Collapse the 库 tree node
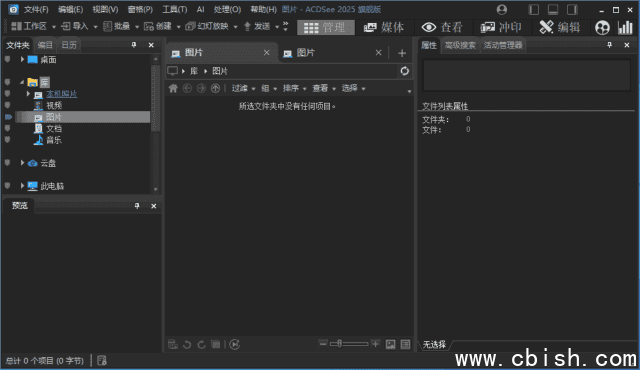 (22, 82)
